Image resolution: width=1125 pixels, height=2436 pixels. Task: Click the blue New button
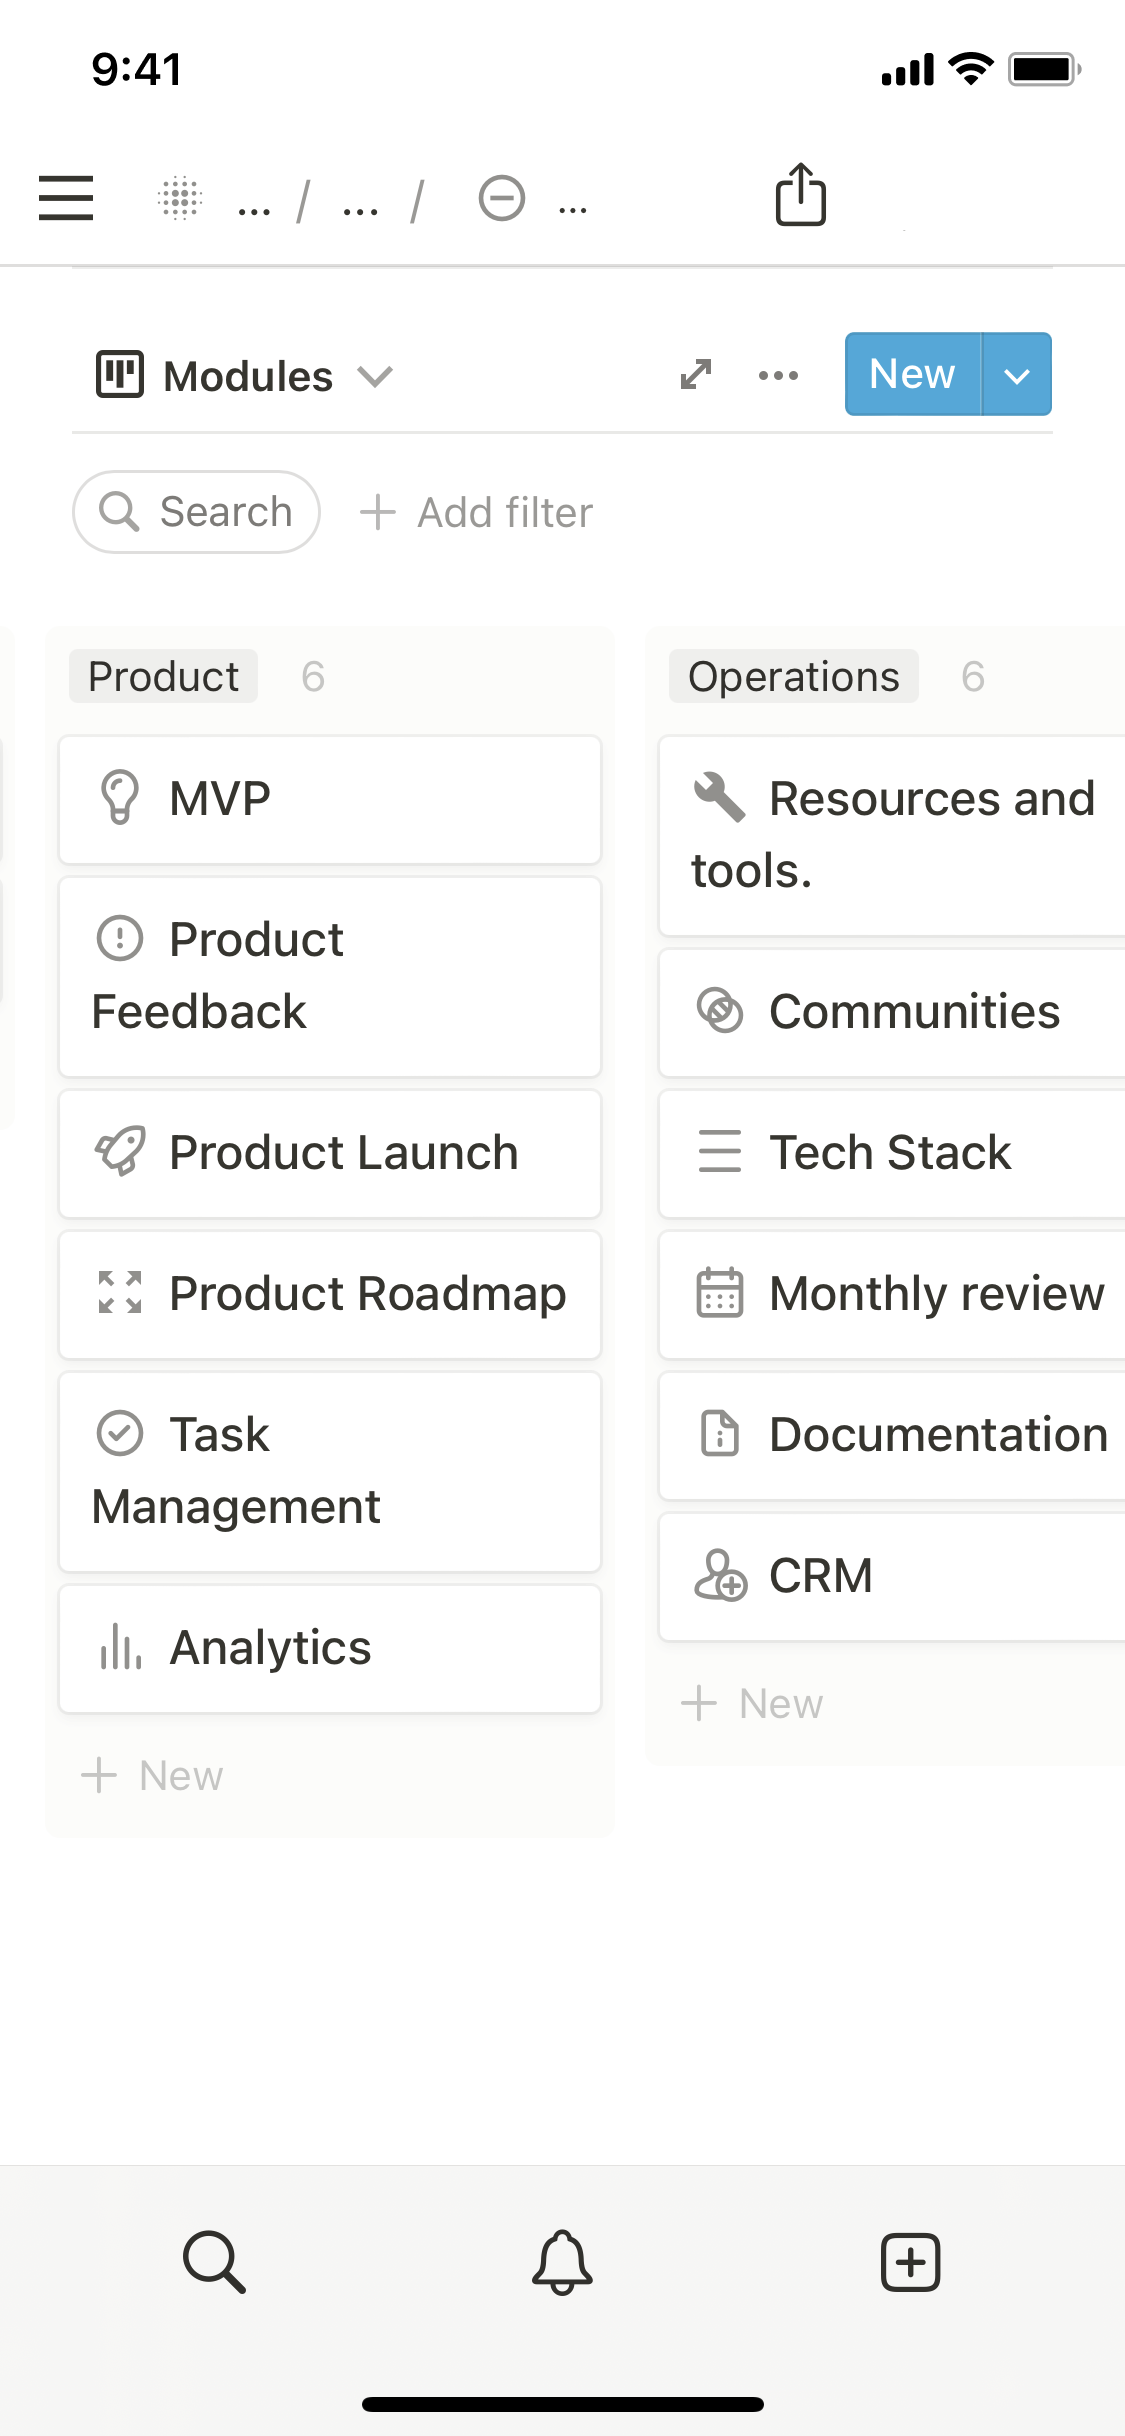(912, 375)
